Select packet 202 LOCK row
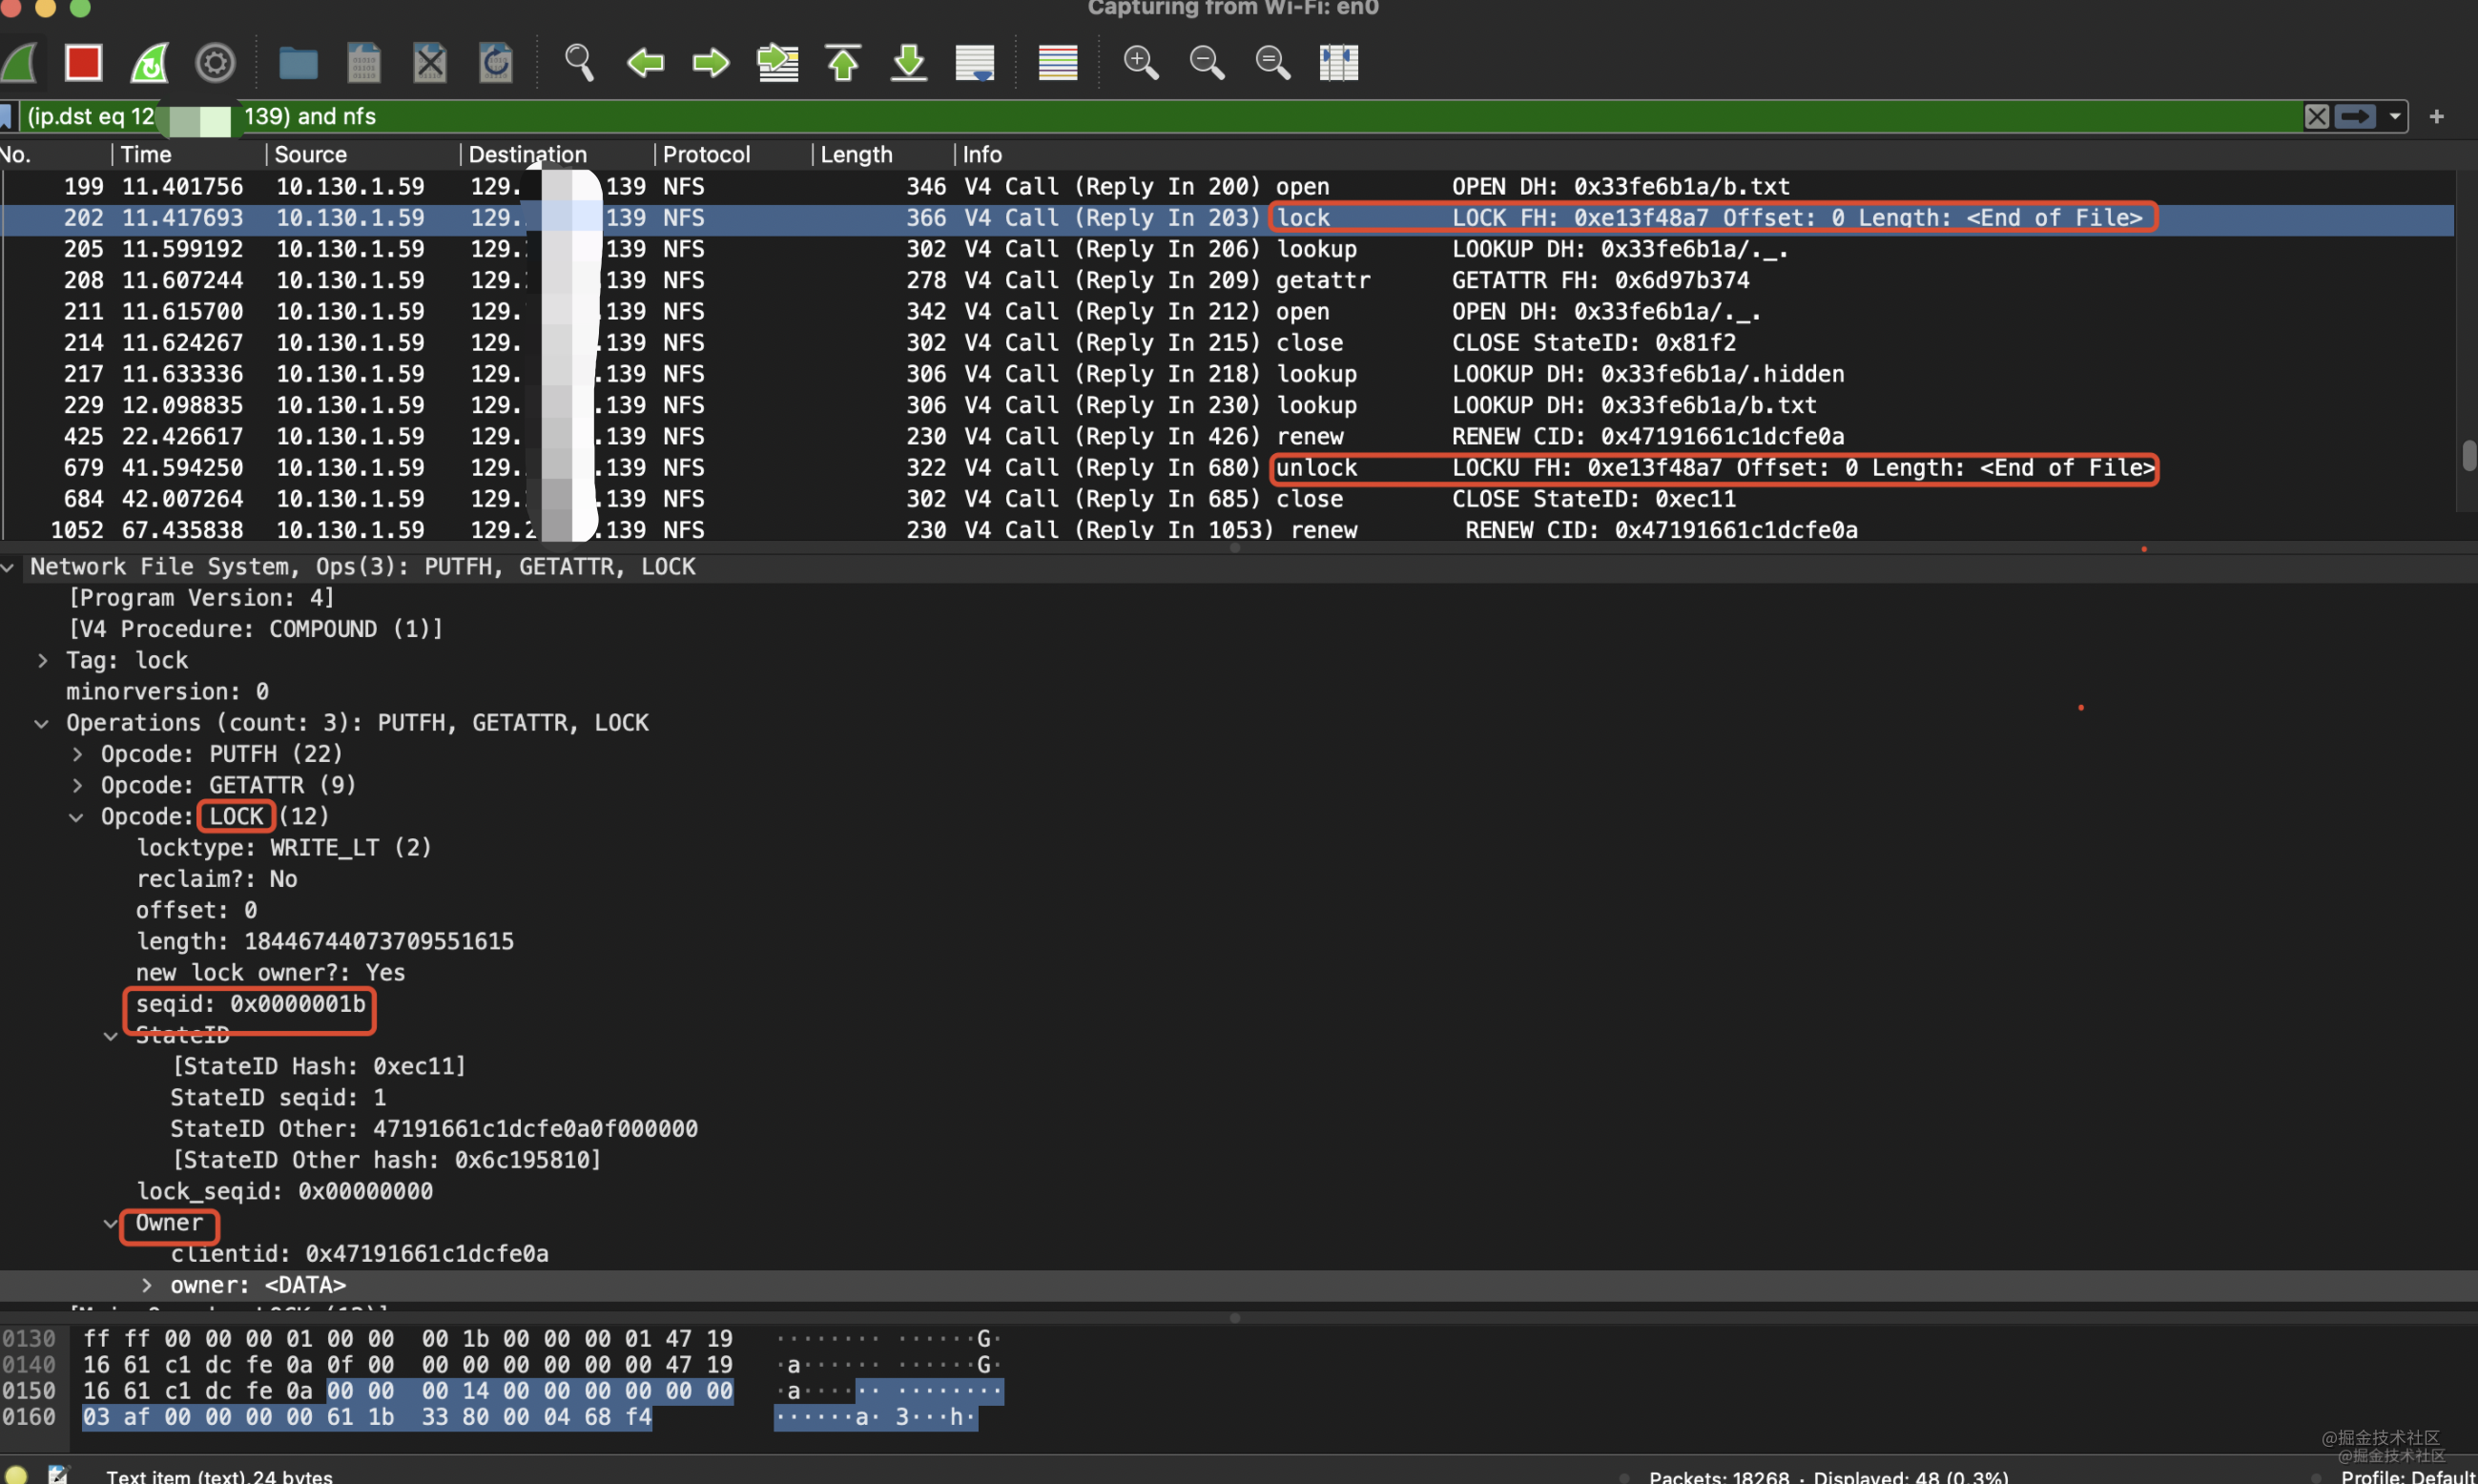 (1227, 218)
